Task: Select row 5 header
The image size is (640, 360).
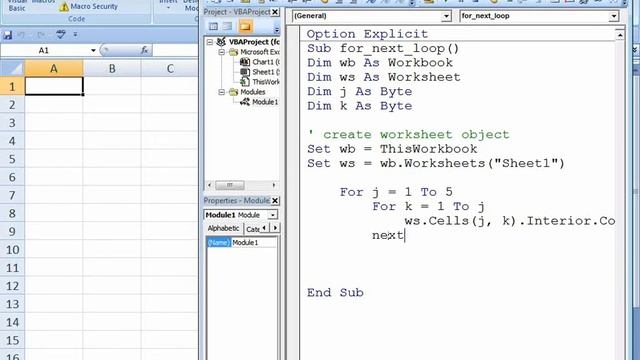Action: pos(12,159)
